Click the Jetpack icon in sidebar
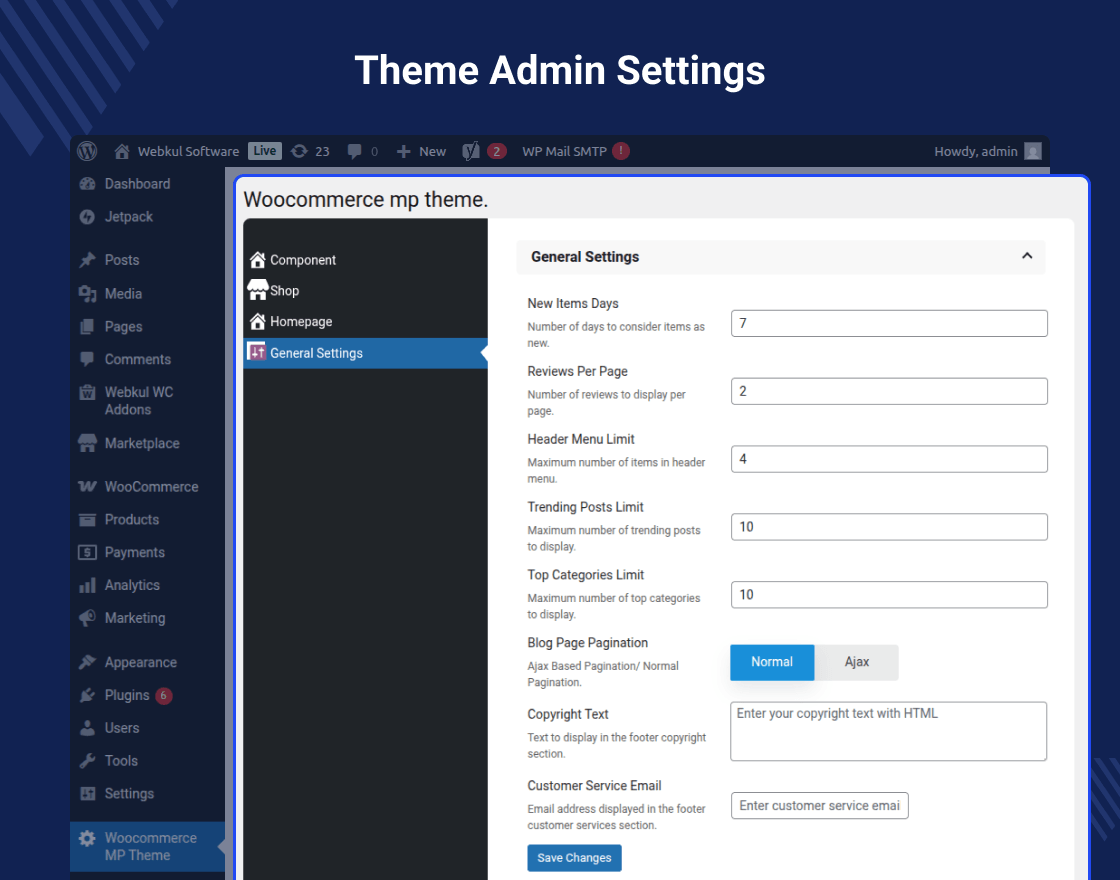 87,216
